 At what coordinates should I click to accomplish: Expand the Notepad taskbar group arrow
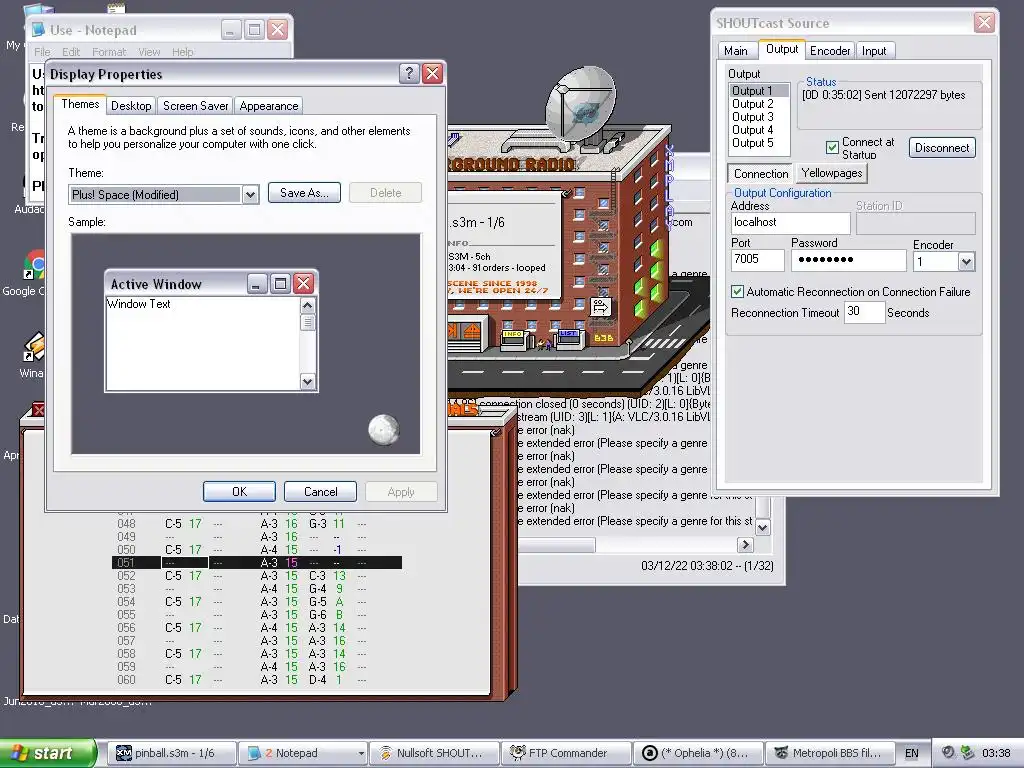pos(360,754)
